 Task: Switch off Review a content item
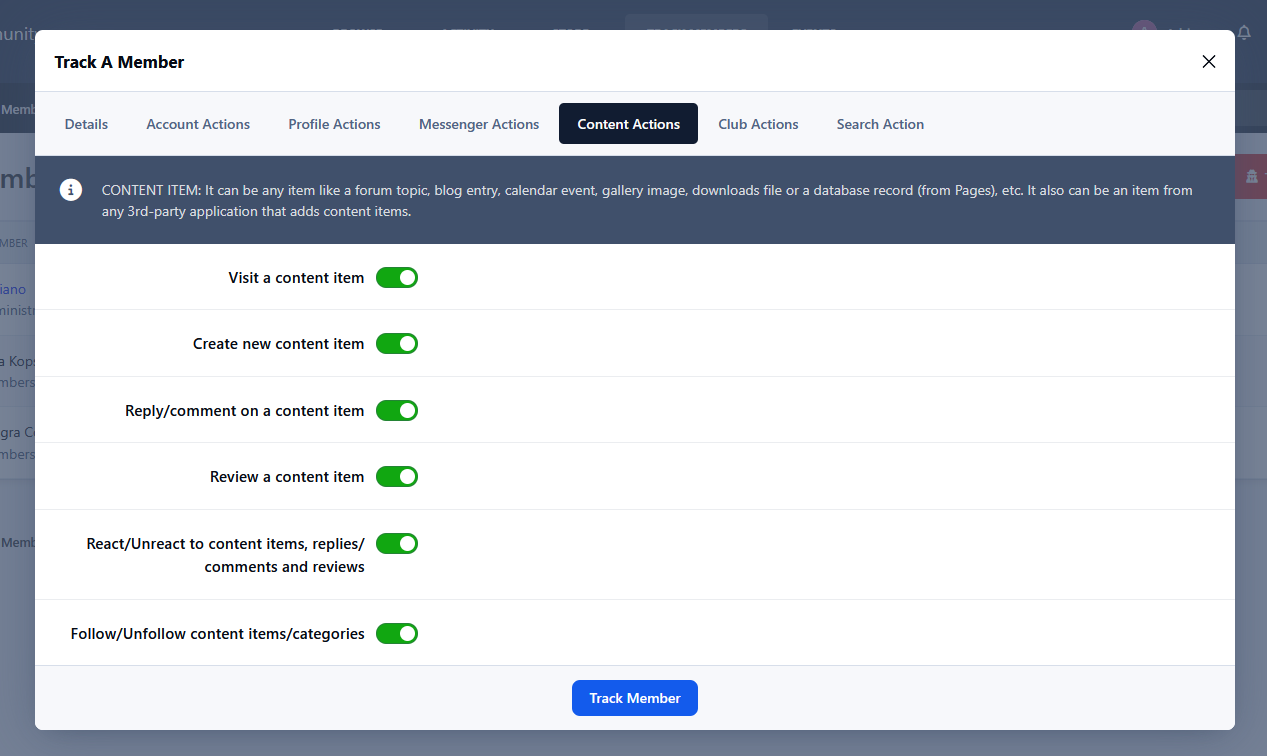point(397,477)
